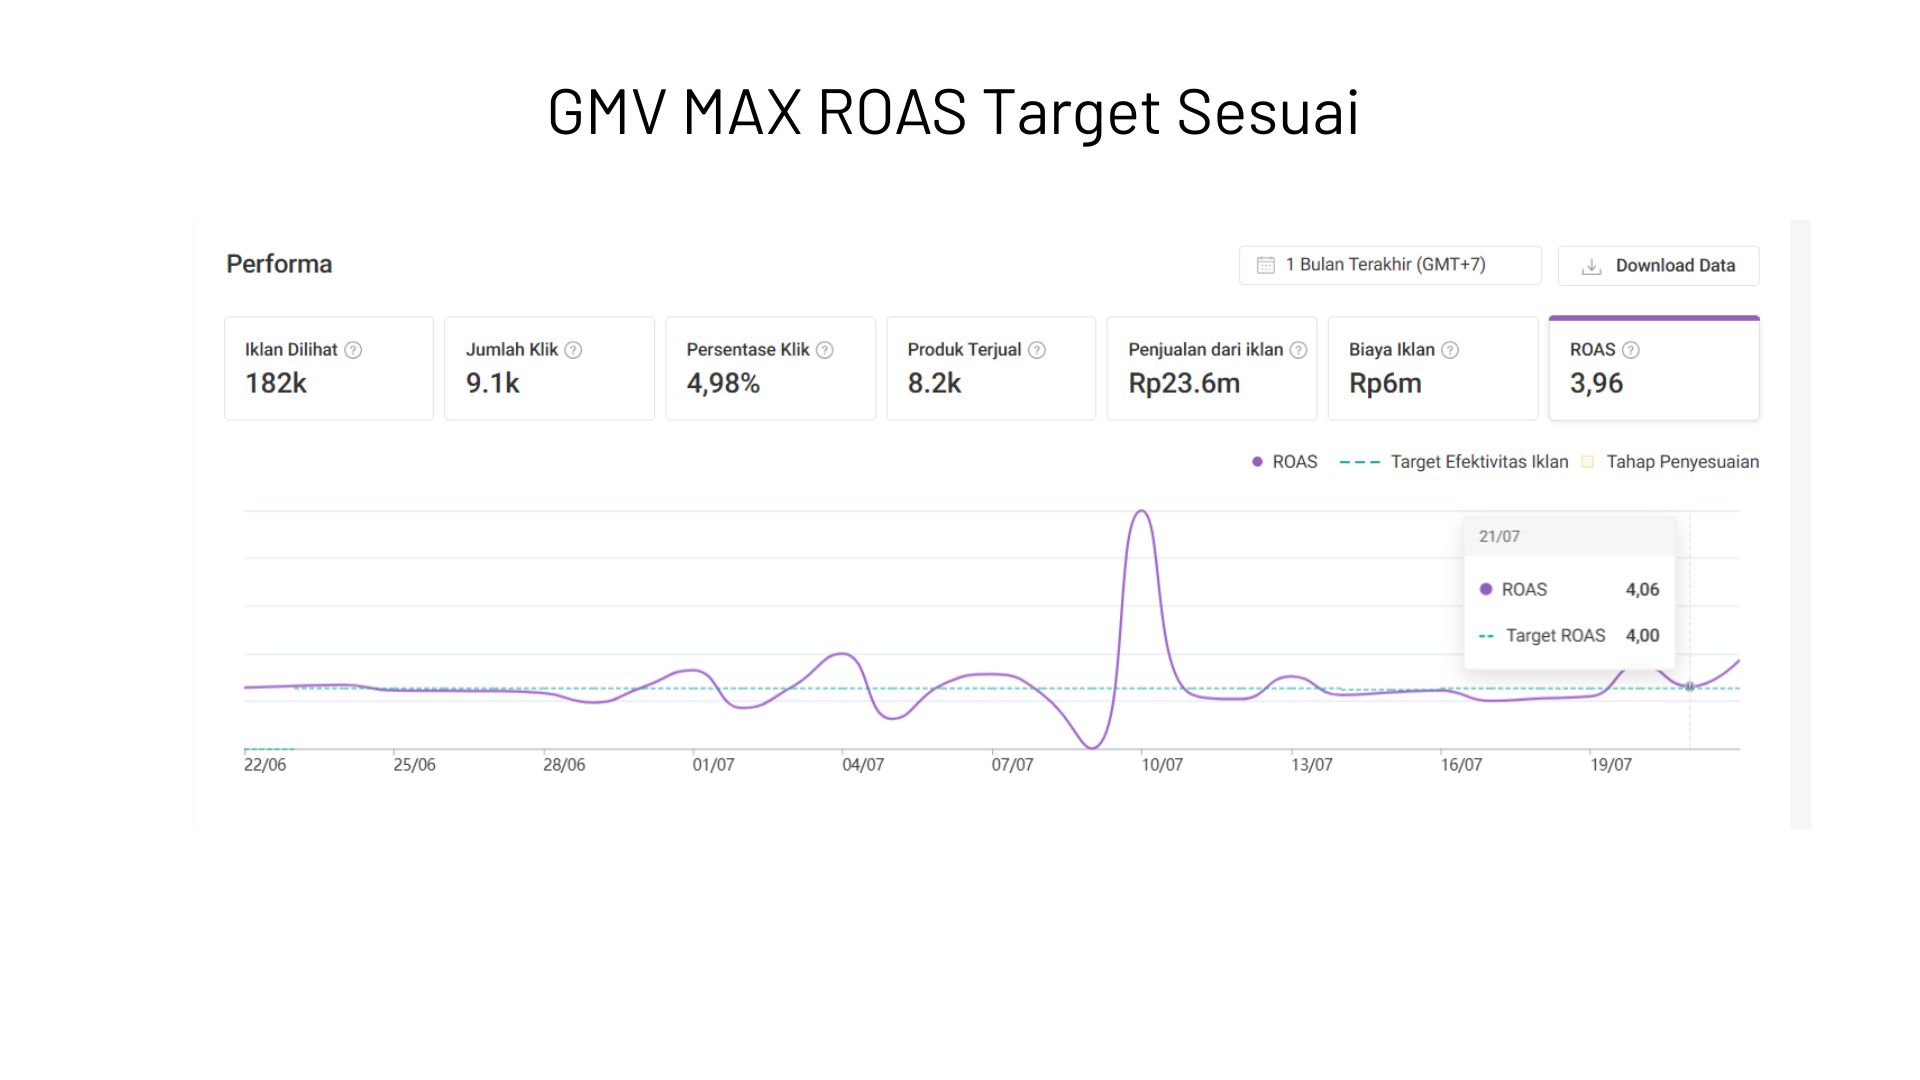Click question mark icon next to ROAS
Image resolution: width=1920 pixels, height=1080 pixels.
(x=1631, y=350)
